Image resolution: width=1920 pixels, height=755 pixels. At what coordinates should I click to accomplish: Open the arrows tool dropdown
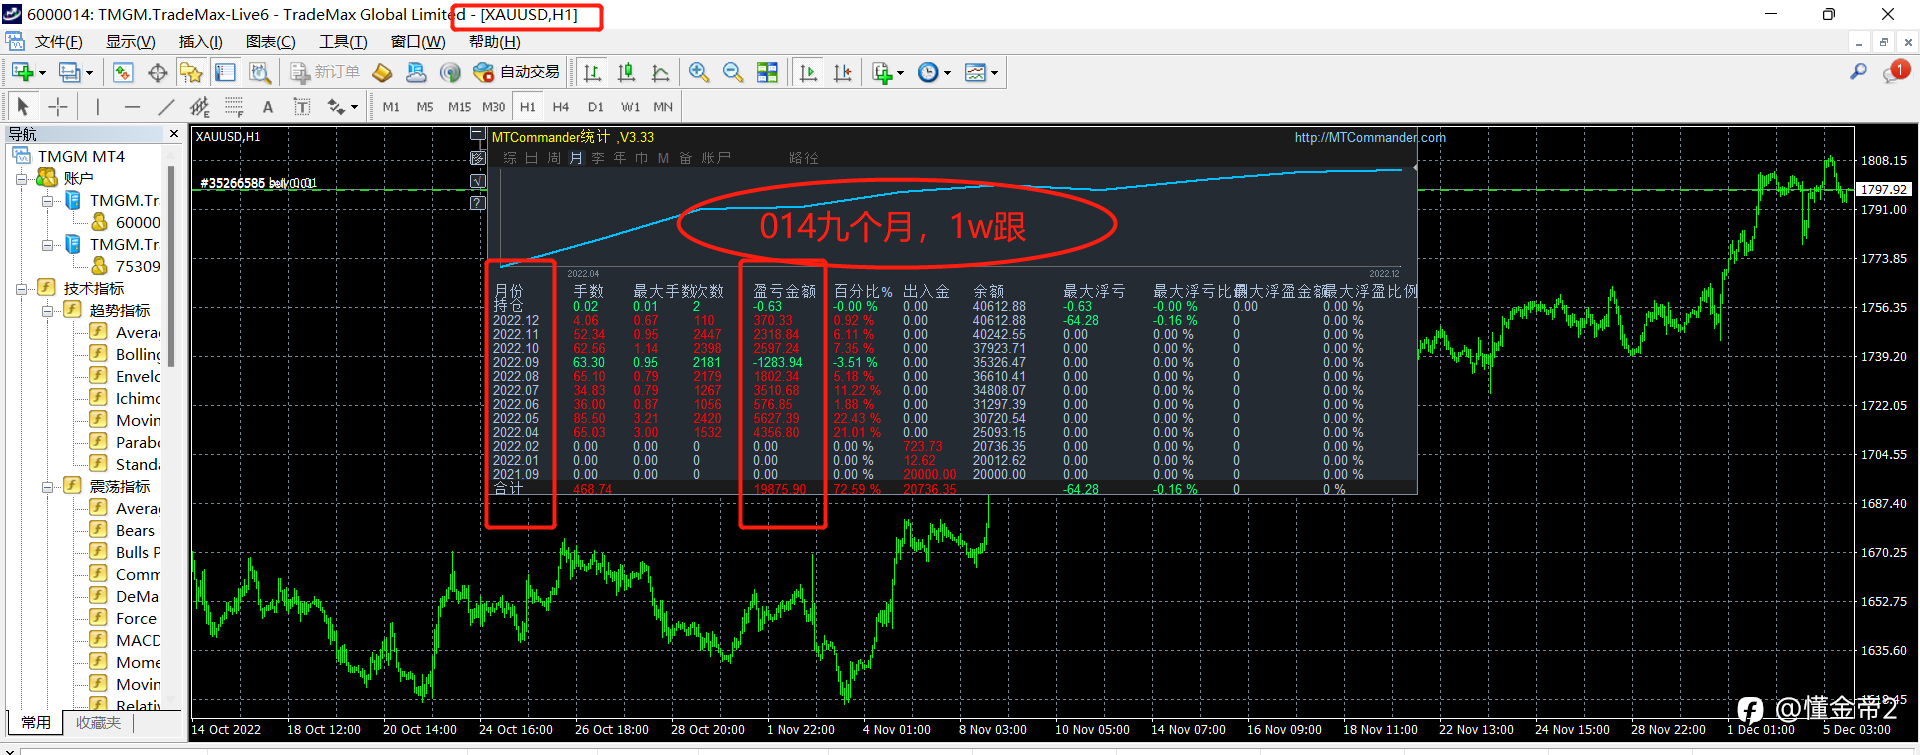(354, 107)
